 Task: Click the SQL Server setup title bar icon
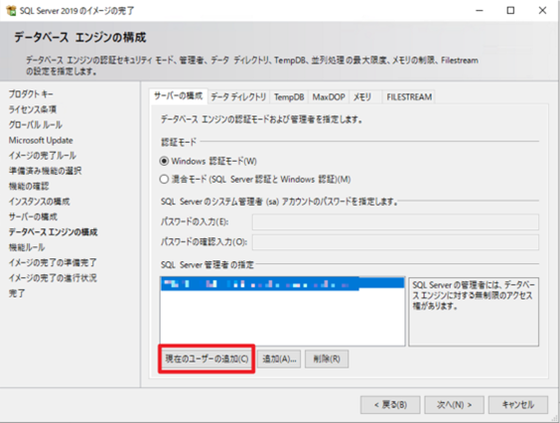11,11
